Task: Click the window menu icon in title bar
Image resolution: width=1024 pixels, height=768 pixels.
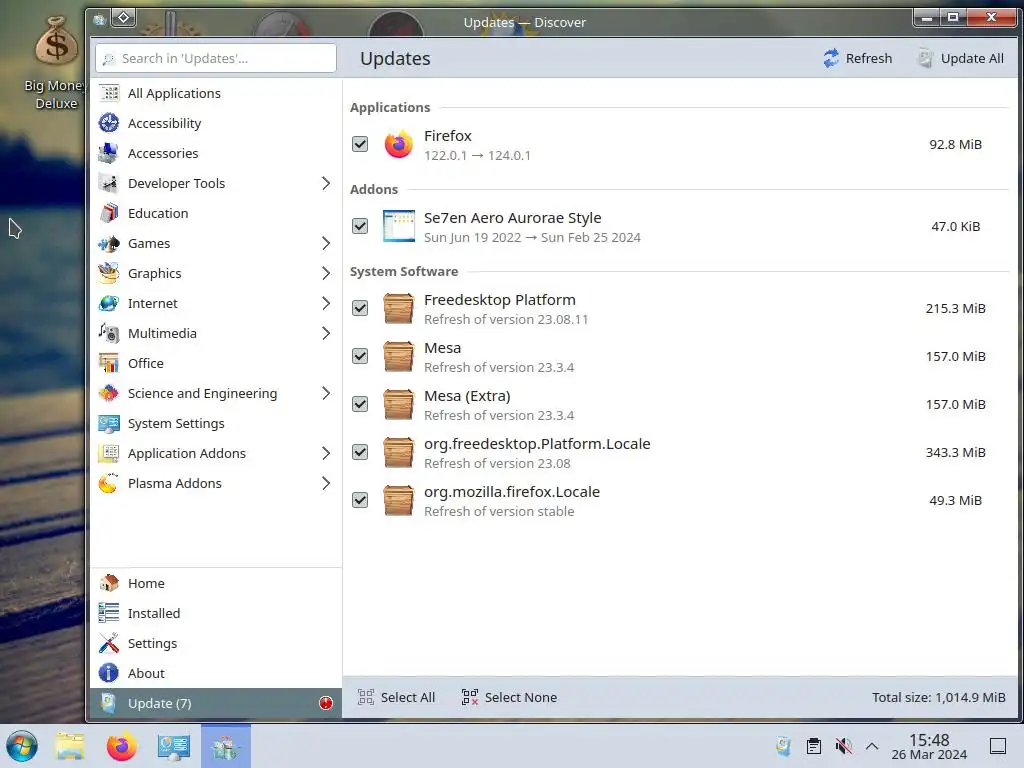Action: pos(99,20)
